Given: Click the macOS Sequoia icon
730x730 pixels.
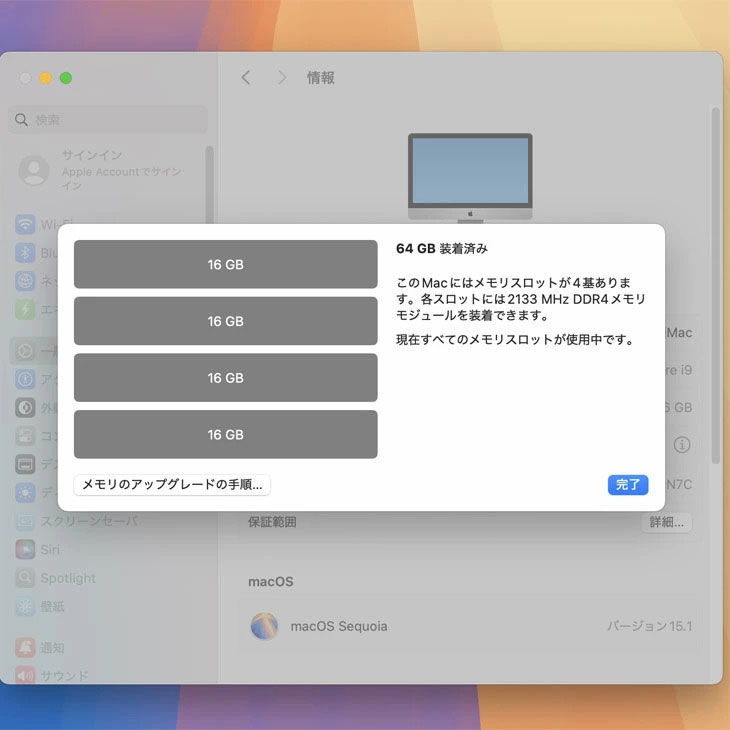Looking at the screenshot, I should (264, 626).
